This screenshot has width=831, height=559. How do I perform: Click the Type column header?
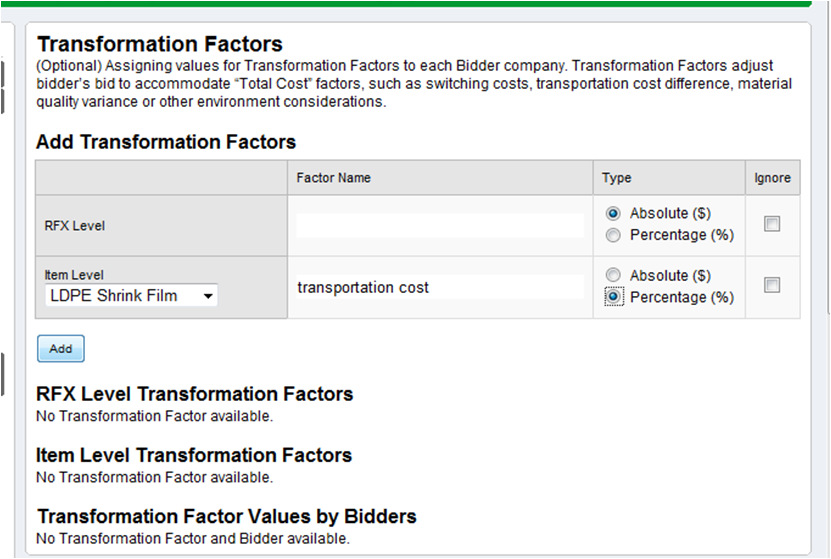tap(617, 178)
